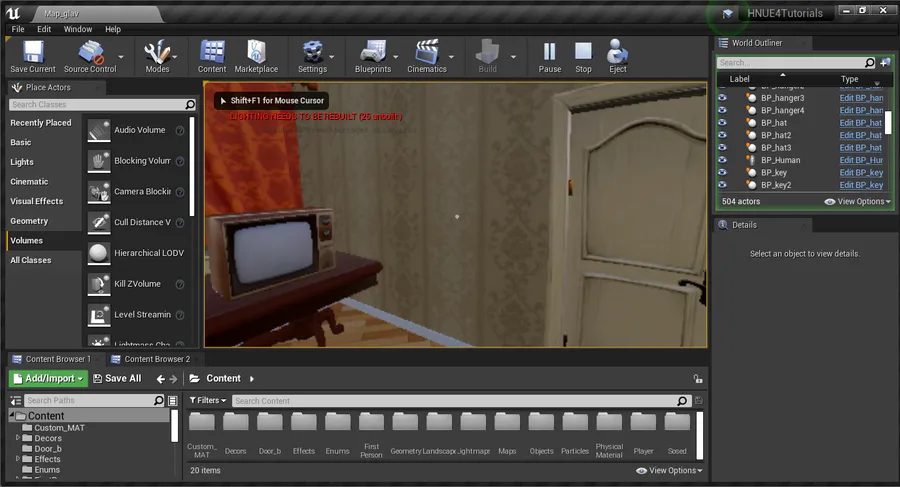Go back in Content Browser history
This screenshot has height=487, width=900.
[x=161, y=379]
